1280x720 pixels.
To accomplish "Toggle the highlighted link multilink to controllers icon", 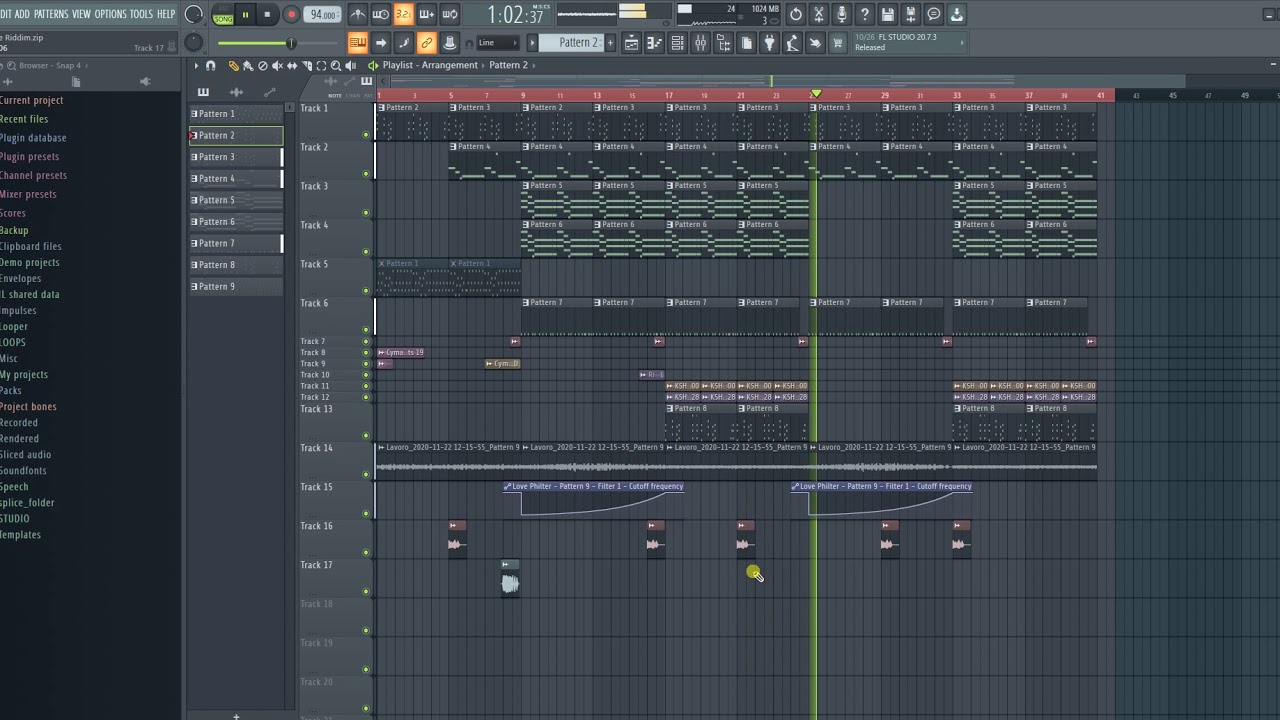I will click(x=426, y=43).
